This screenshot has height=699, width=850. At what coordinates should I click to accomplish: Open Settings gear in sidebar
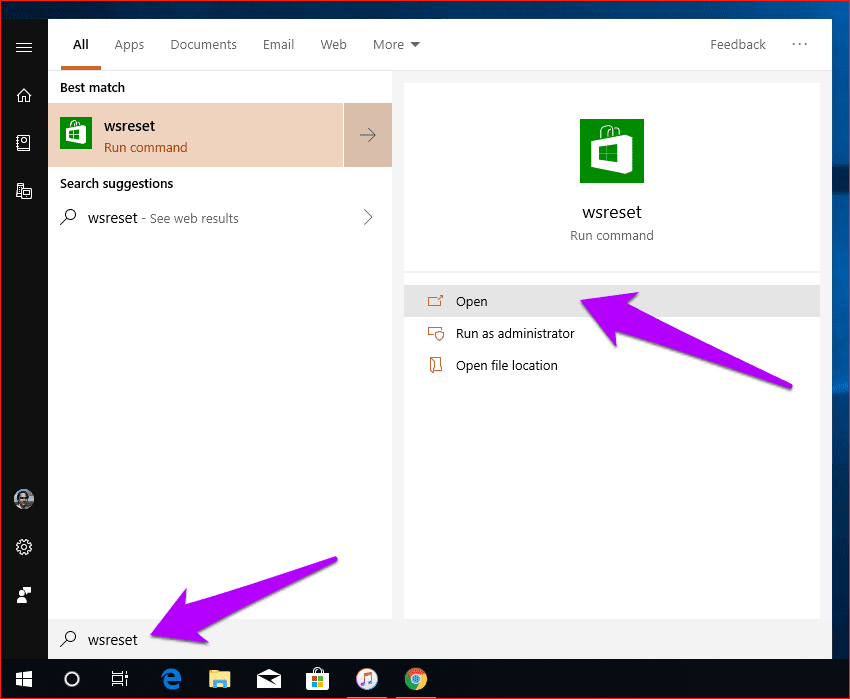(24, 547)
